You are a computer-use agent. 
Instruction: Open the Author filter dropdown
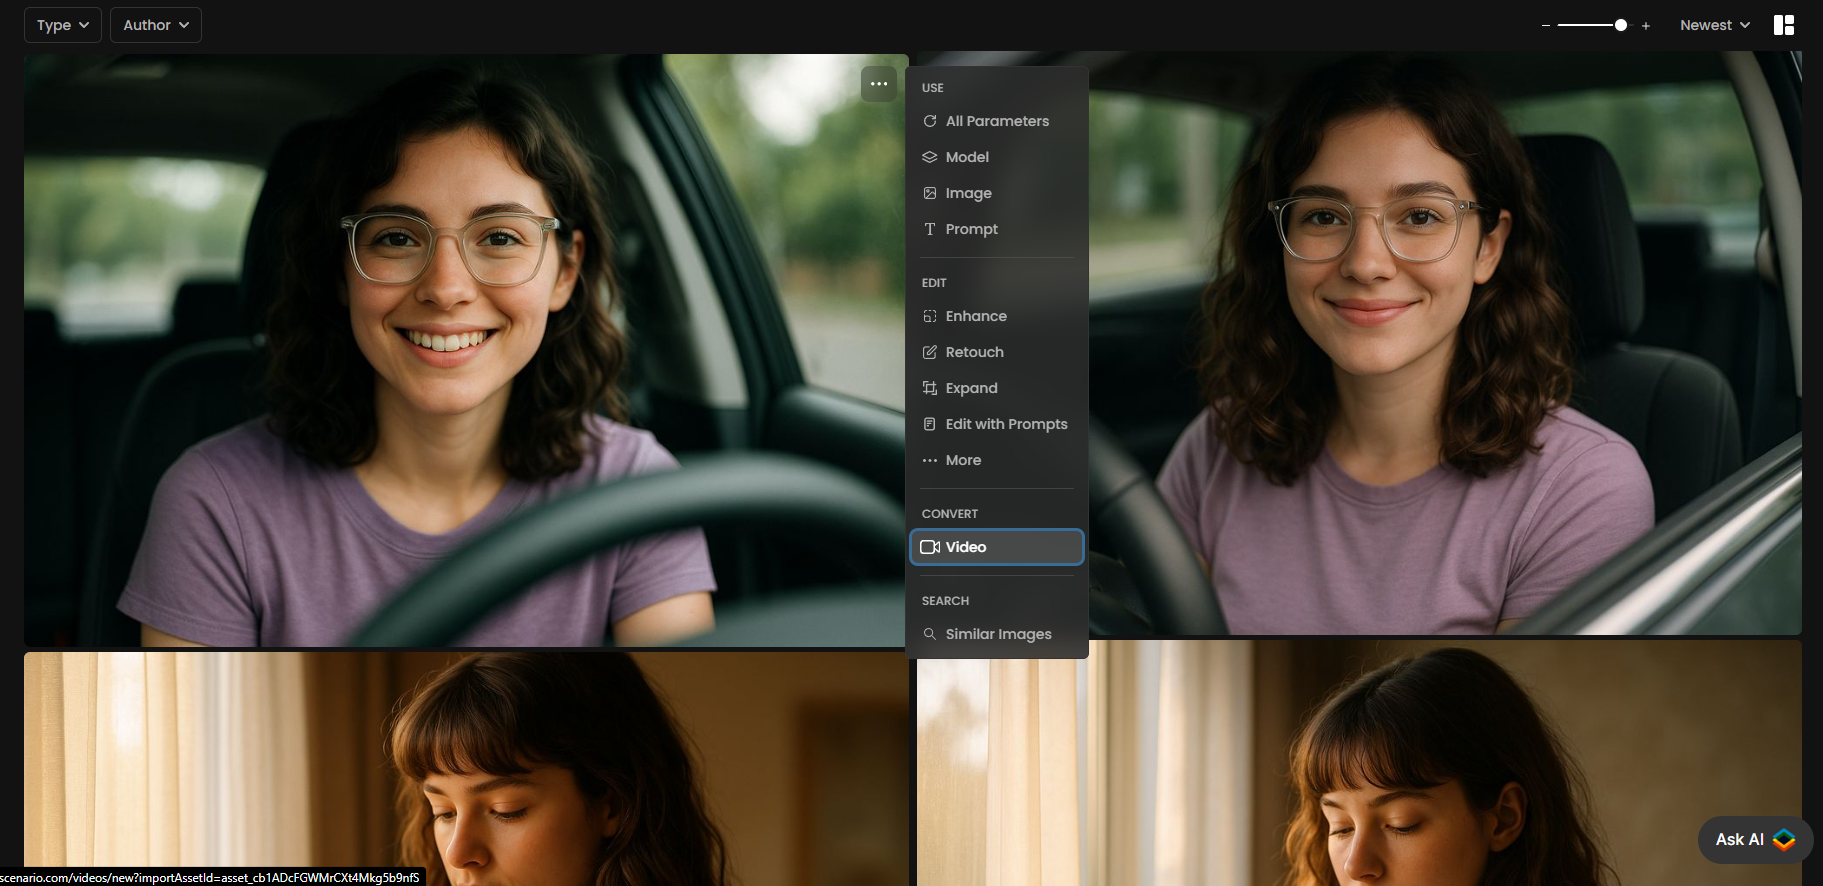click(155, 25)
